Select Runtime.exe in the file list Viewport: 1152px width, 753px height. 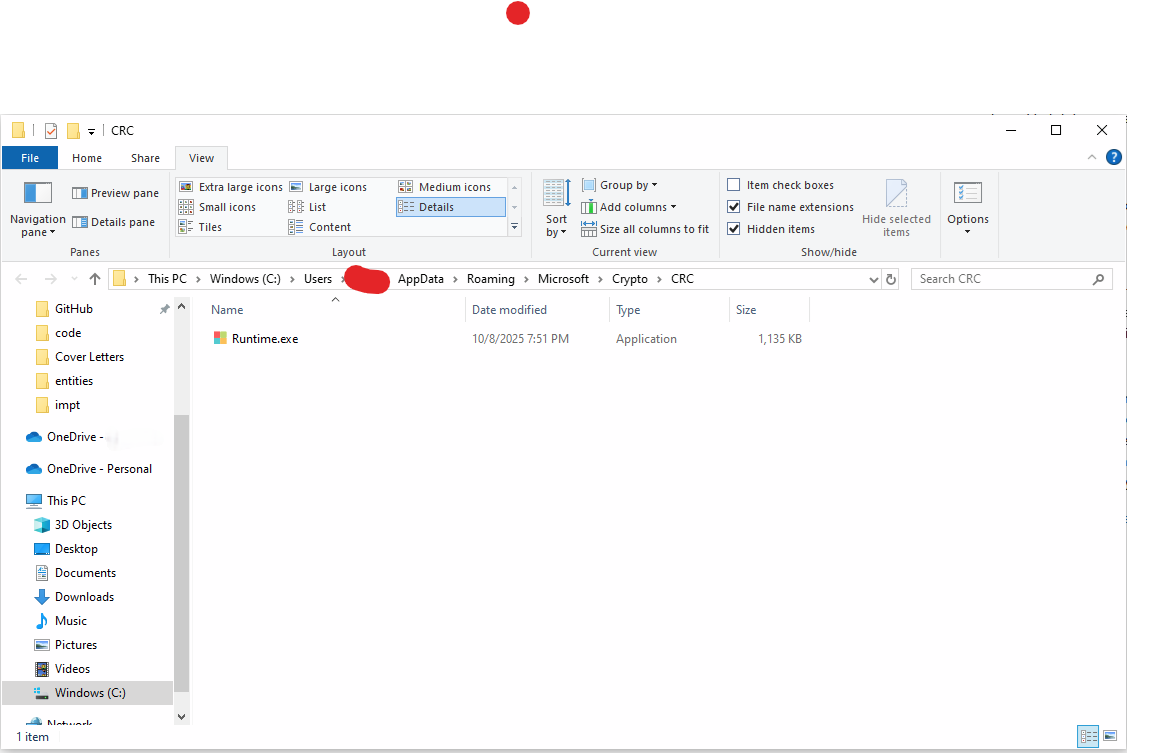(265, 338)
